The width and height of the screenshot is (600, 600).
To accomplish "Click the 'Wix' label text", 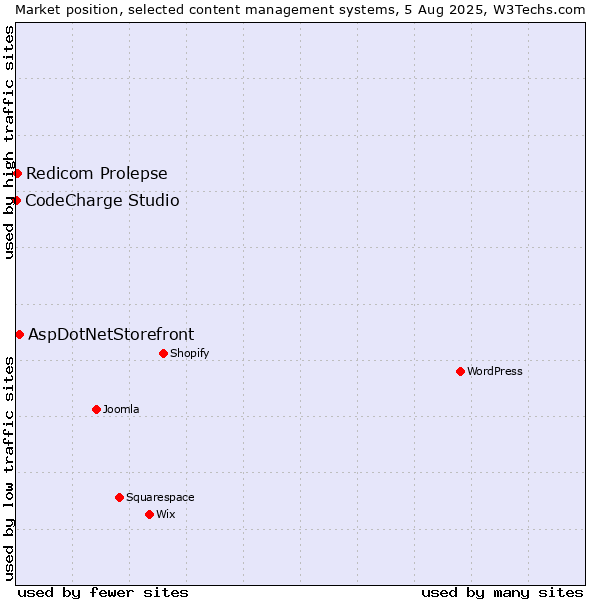I will [x=166, y=514].
